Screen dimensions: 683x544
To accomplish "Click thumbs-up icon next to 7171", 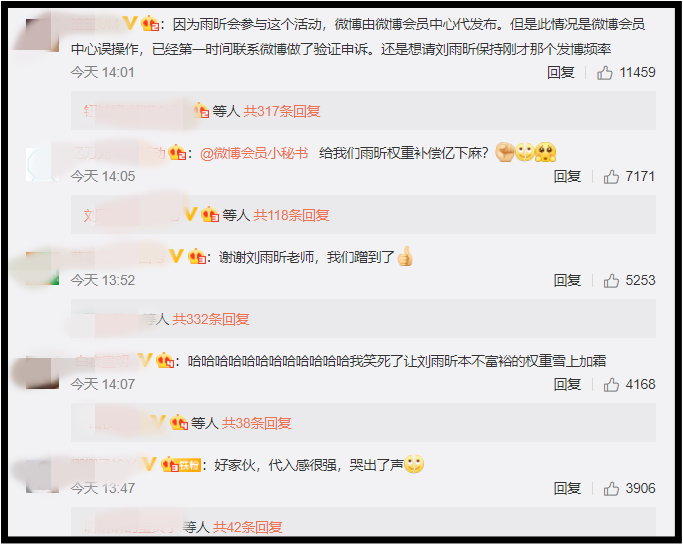I will click(x=611, y=176).
